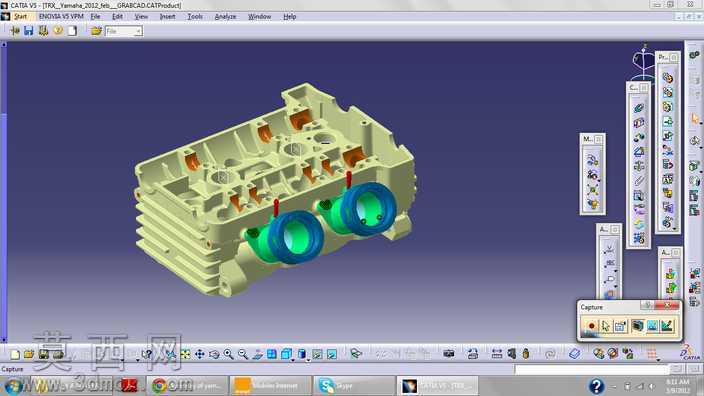Expand the quick view dropdown arrow
704x396 pixels.
click(293, 360)
